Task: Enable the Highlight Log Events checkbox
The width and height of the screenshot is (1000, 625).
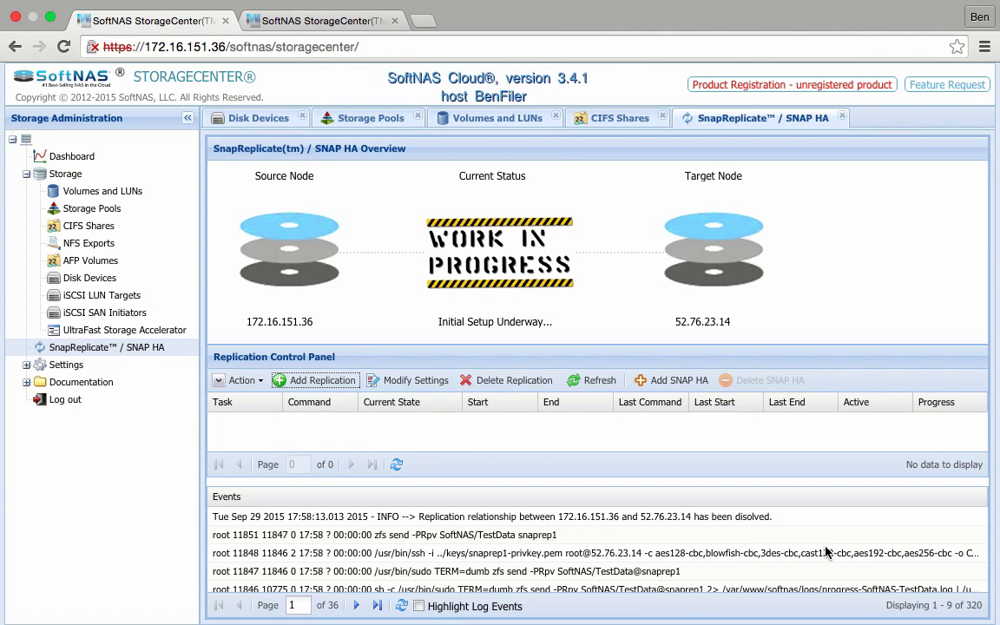Action: [418, 606]
